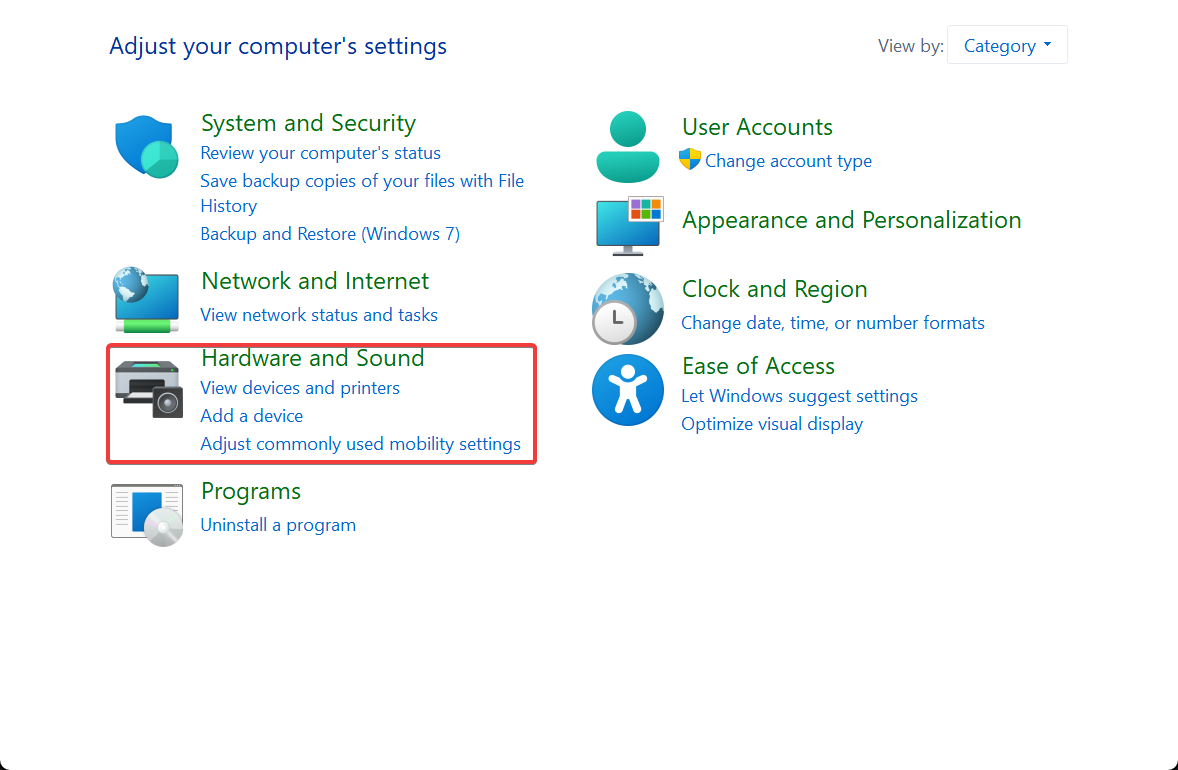Open System and Security heading

308,122
